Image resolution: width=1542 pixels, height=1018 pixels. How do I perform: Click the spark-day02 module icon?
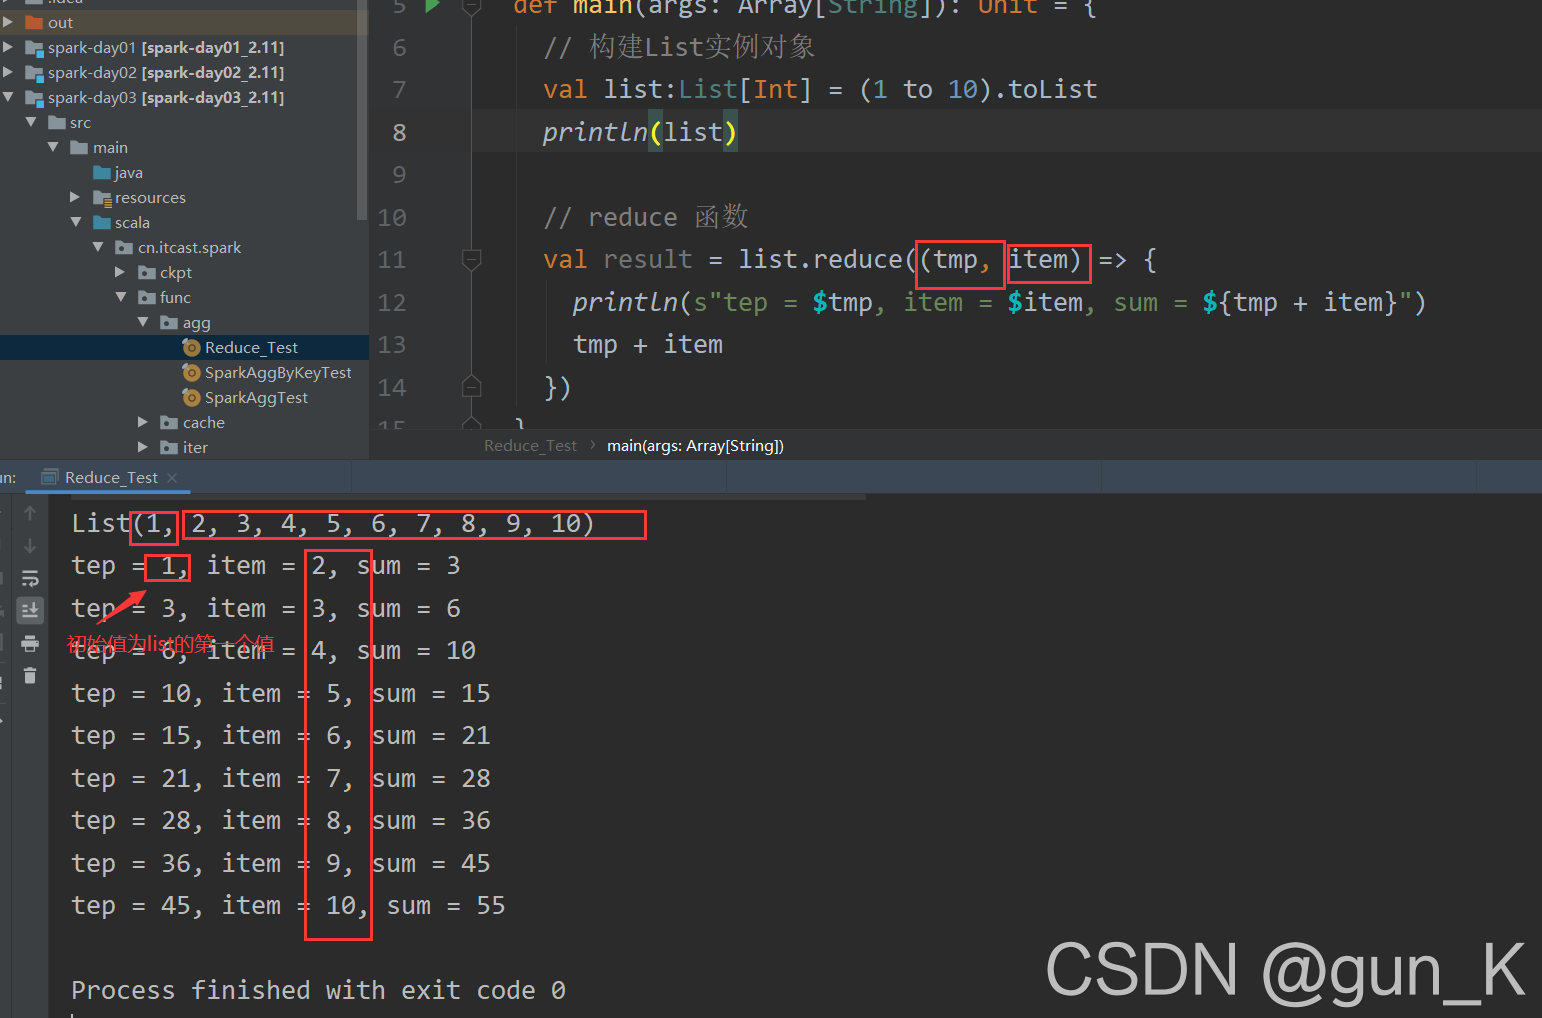tap(34, 72)
